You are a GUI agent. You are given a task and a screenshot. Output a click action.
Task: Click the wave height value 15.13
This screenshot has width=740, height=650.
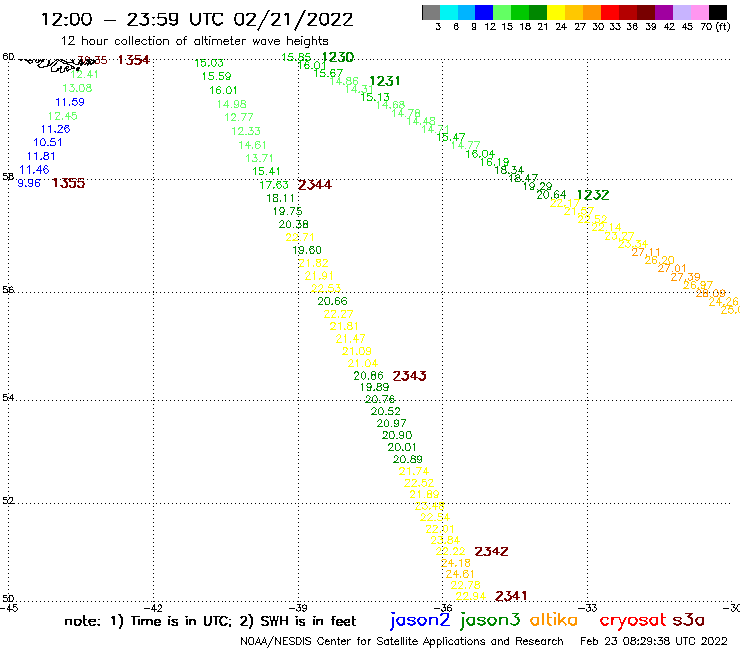[375, 97]
